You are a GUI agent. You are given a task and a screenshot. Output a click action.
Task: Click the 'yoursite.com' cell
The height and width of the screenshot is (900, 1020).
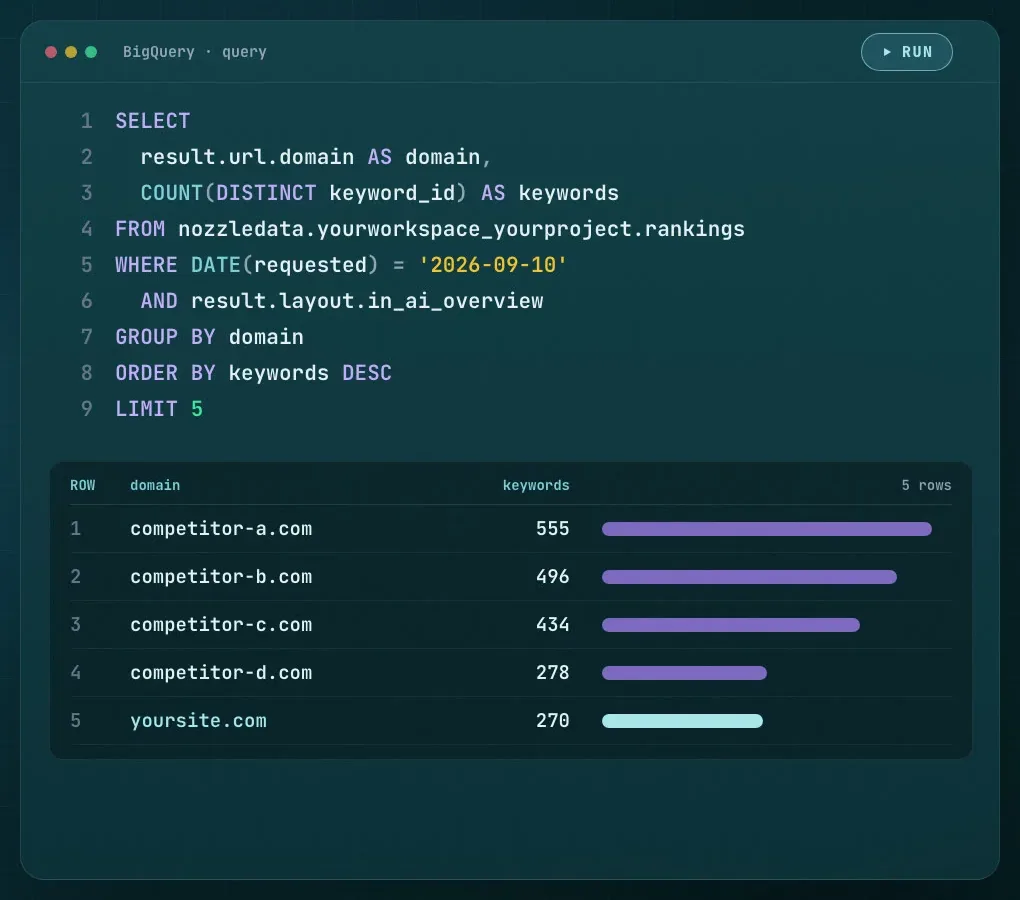pos(198,721)
